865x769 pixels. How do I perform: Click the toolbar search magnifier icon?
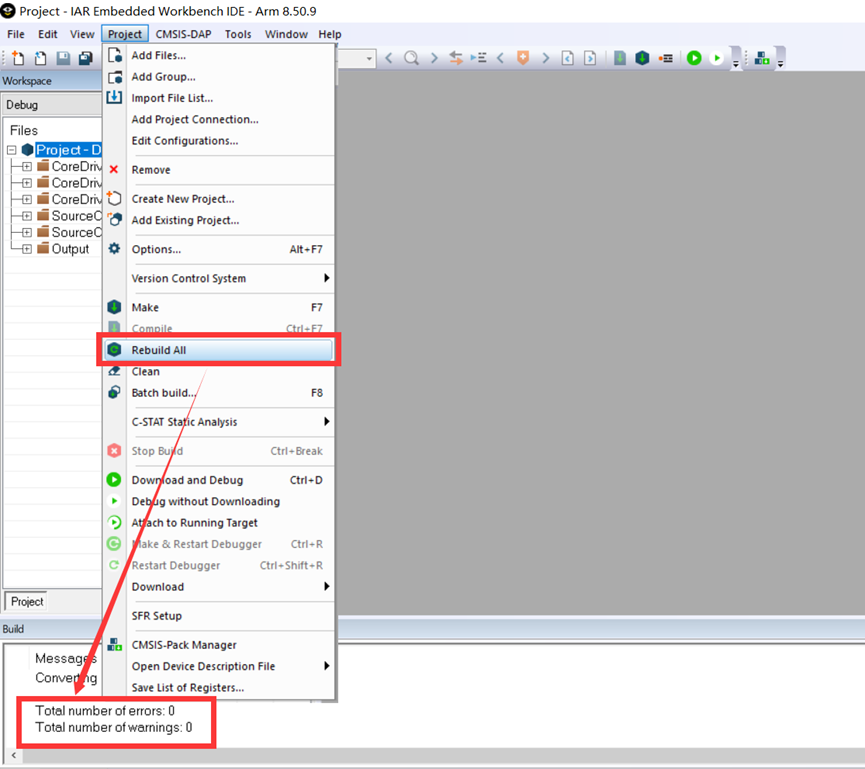tap(411, 58)
